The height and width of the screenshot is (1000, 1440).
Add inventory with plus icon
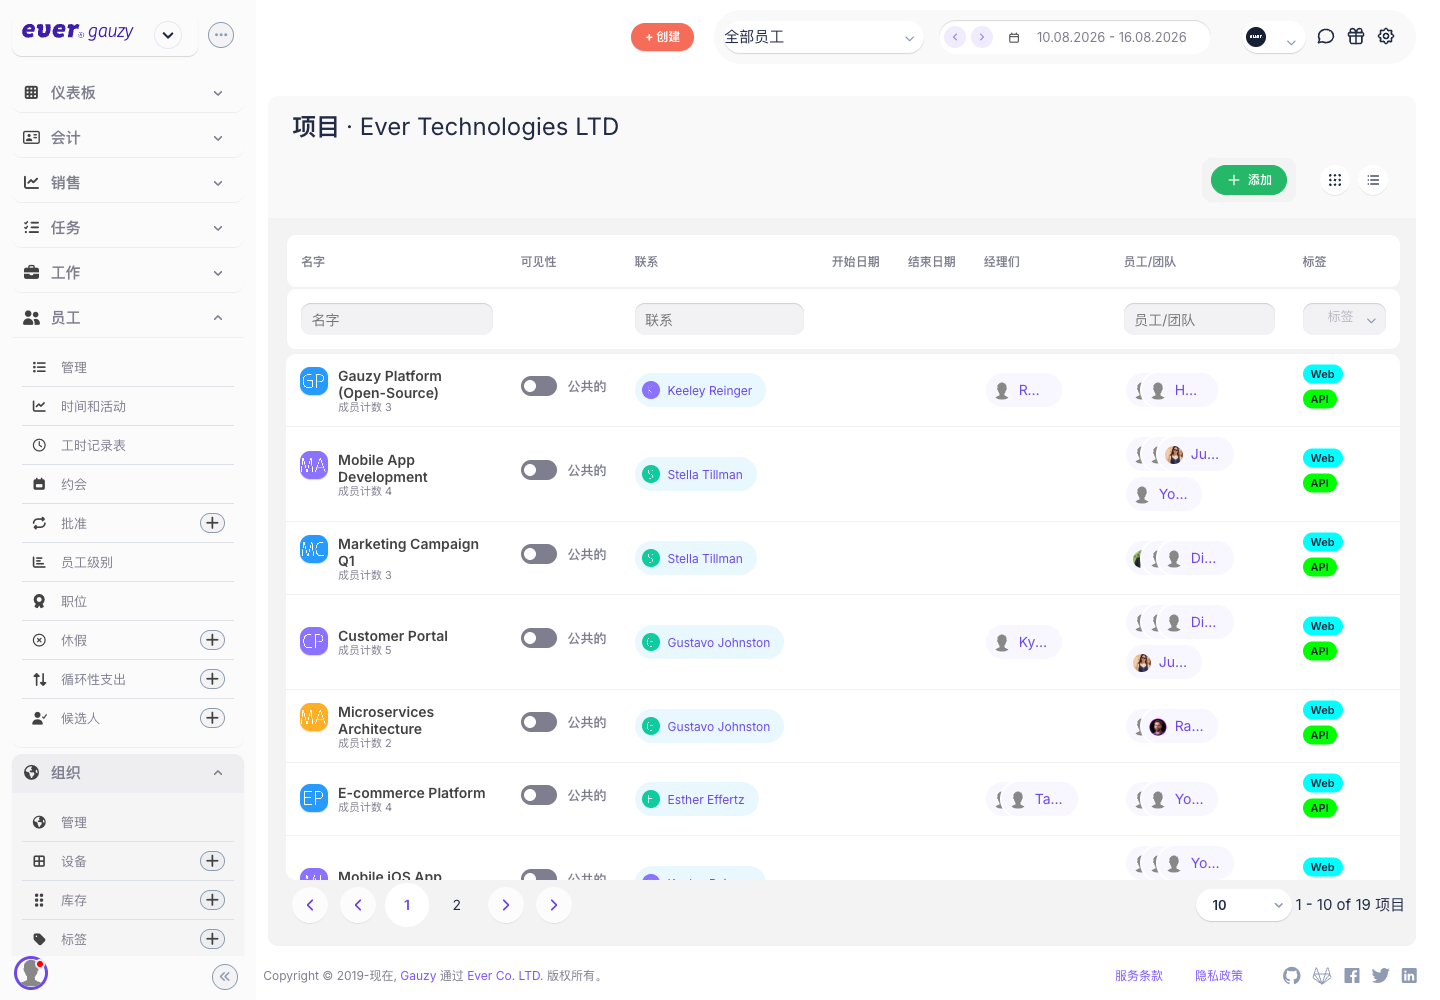(213, 900)
